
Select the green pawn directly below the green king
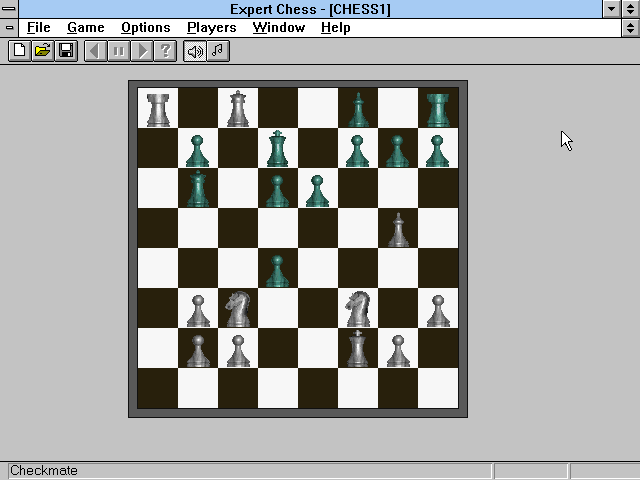tap(278, 191)
